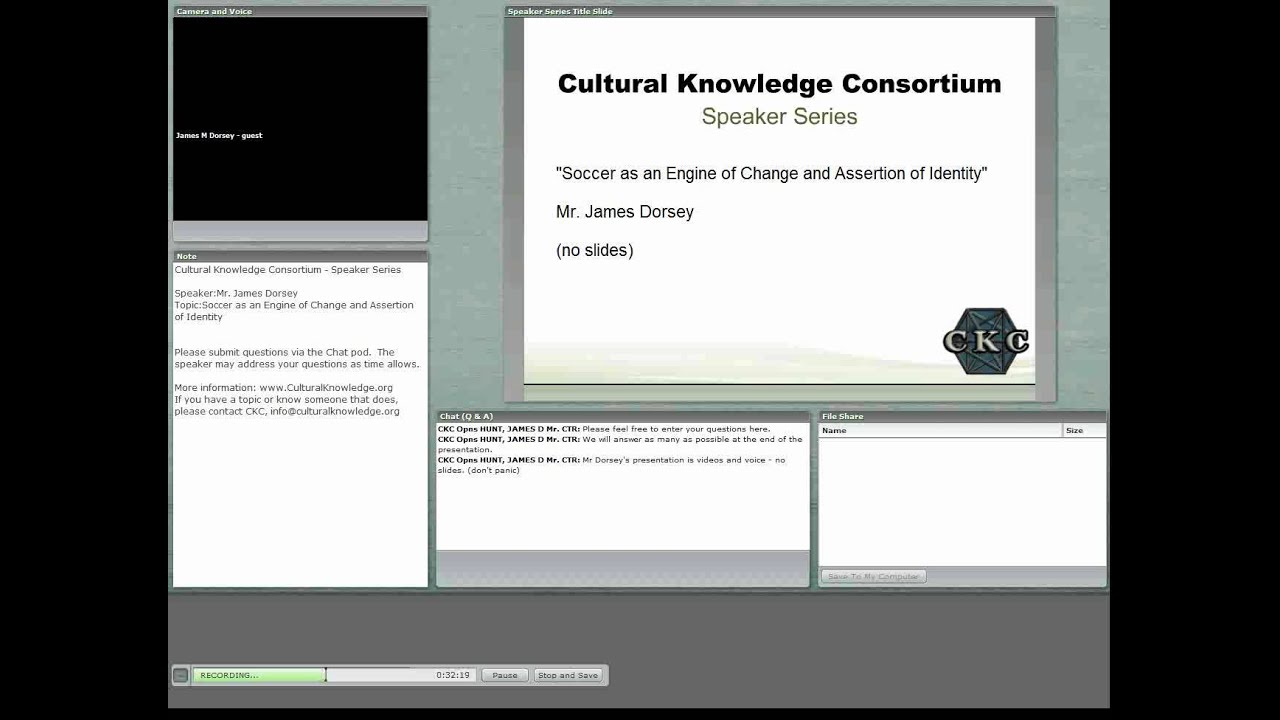Image resolution: width=1280 pixels, height=720 pixels.
Task: Click 'Speaker:Mr. James Dorsey' in Note
Action: pyautogui.click(x=236, y=293)
